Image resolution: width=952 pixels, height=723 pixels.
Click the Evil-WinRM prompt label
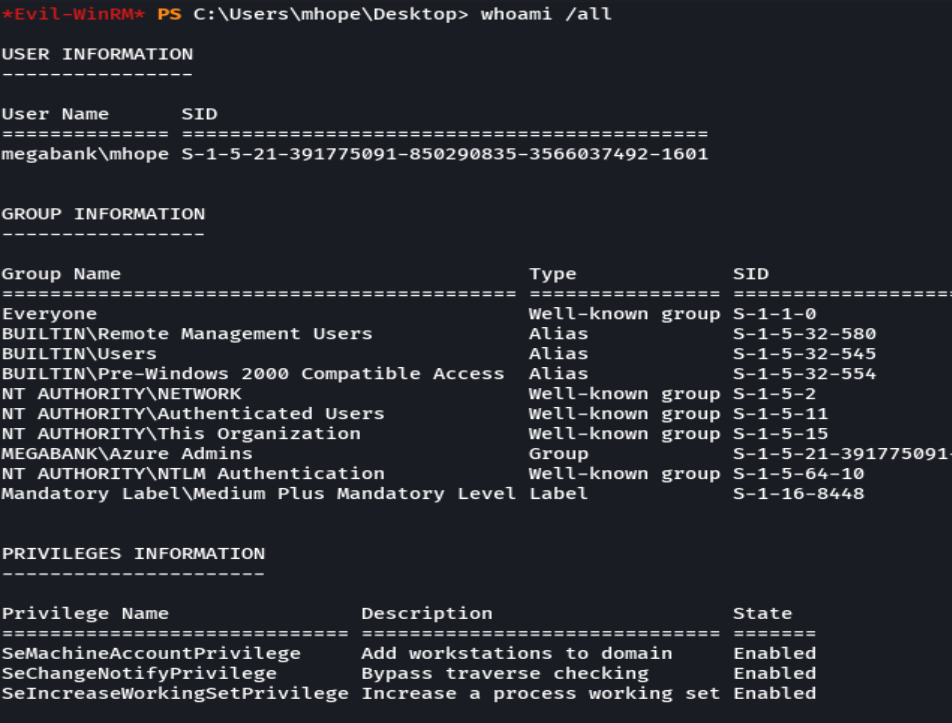pos(55,15)
